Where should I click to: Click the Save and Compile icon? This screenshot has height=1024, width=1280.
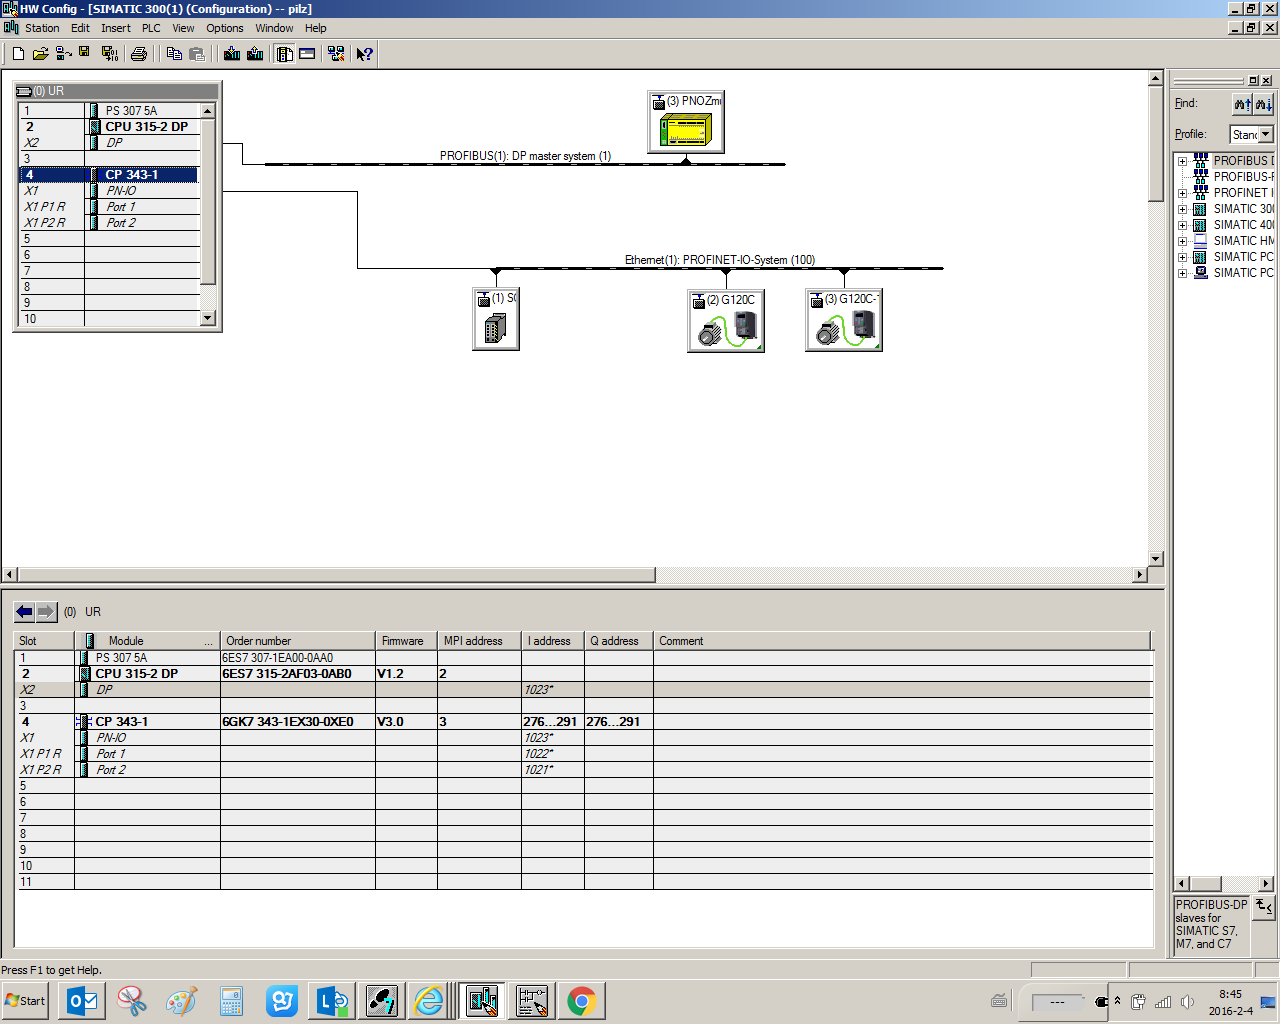click(x=109, y=54)
